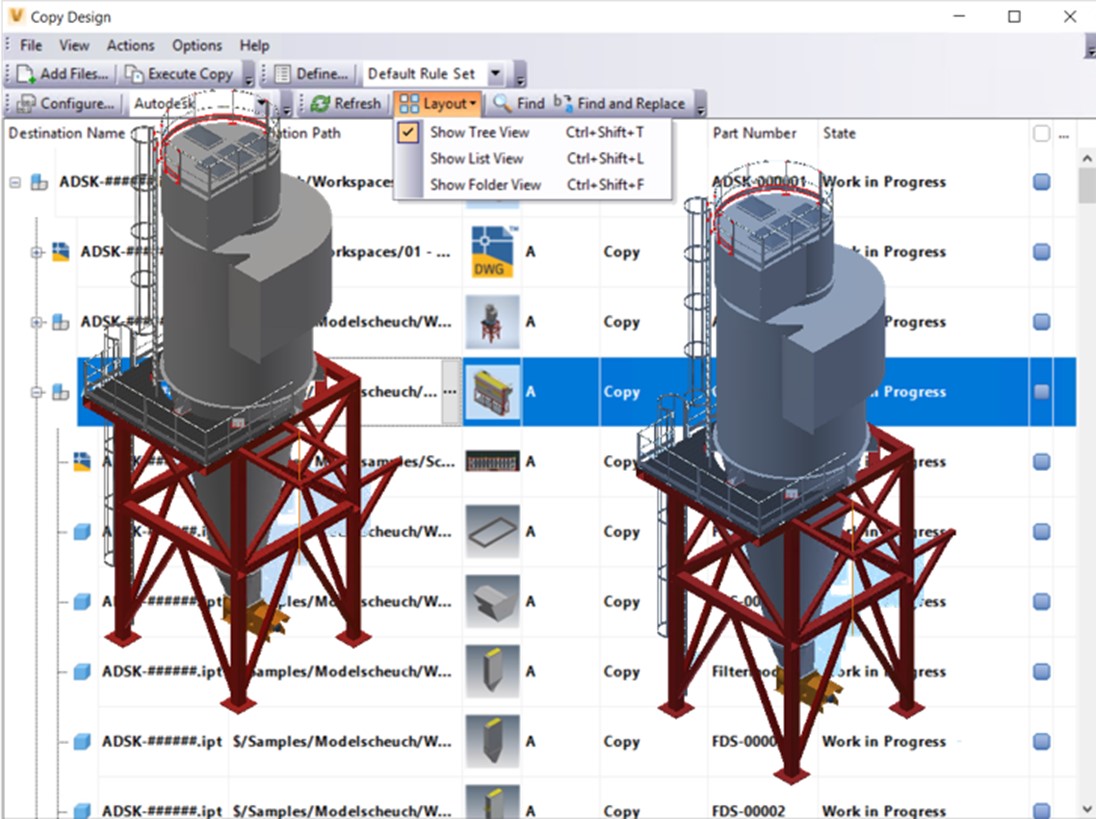The image size is (1096, 819).
Task: Click the small silo assembly thumbnail
Action: coord(492,321)
